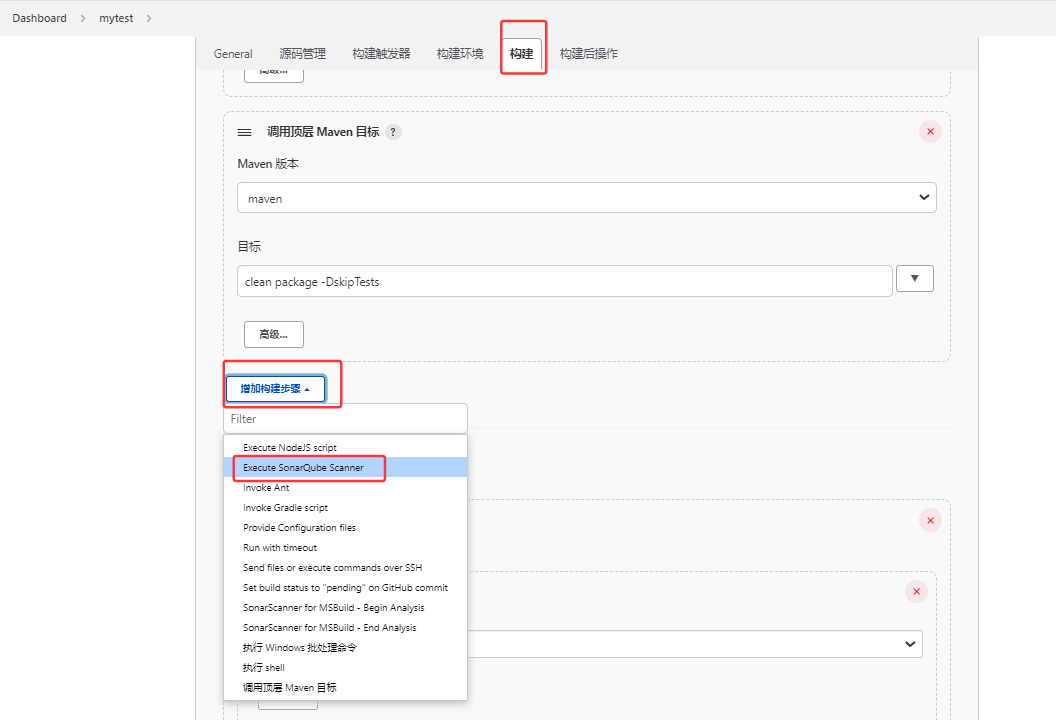The height and width of the screenshot is (720, 1056).
Task: Grab the Maven build step's reorder handle
Action: point(244,133)
